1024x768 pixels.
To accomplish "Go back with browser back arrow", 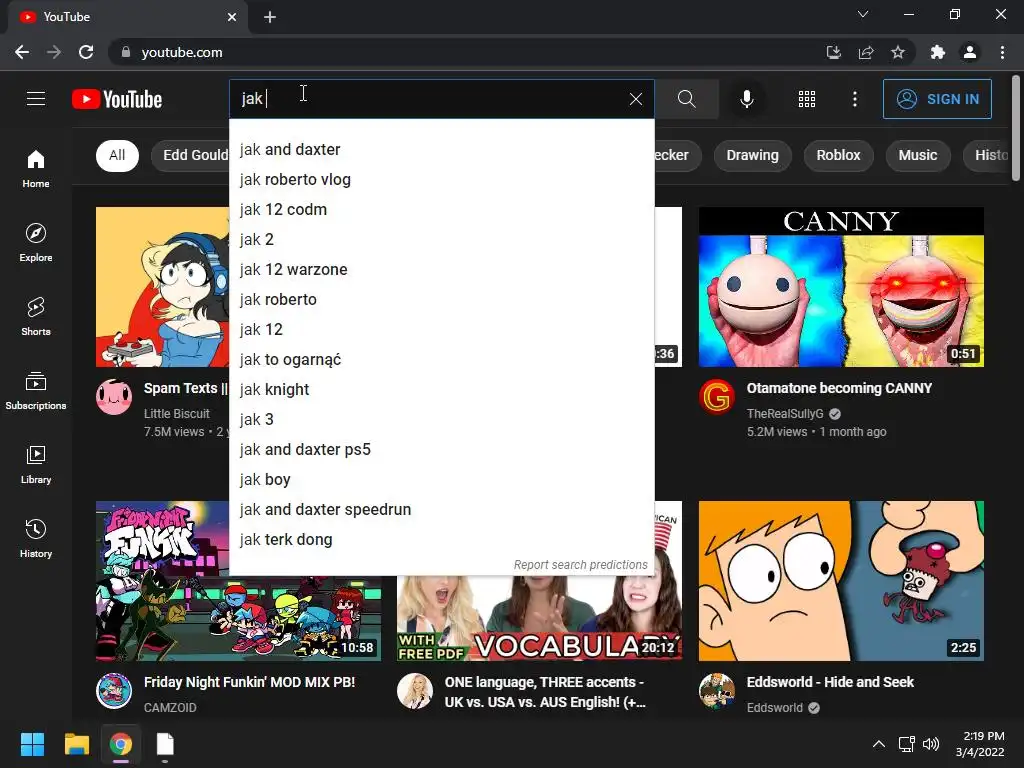I will click(22, 52).
